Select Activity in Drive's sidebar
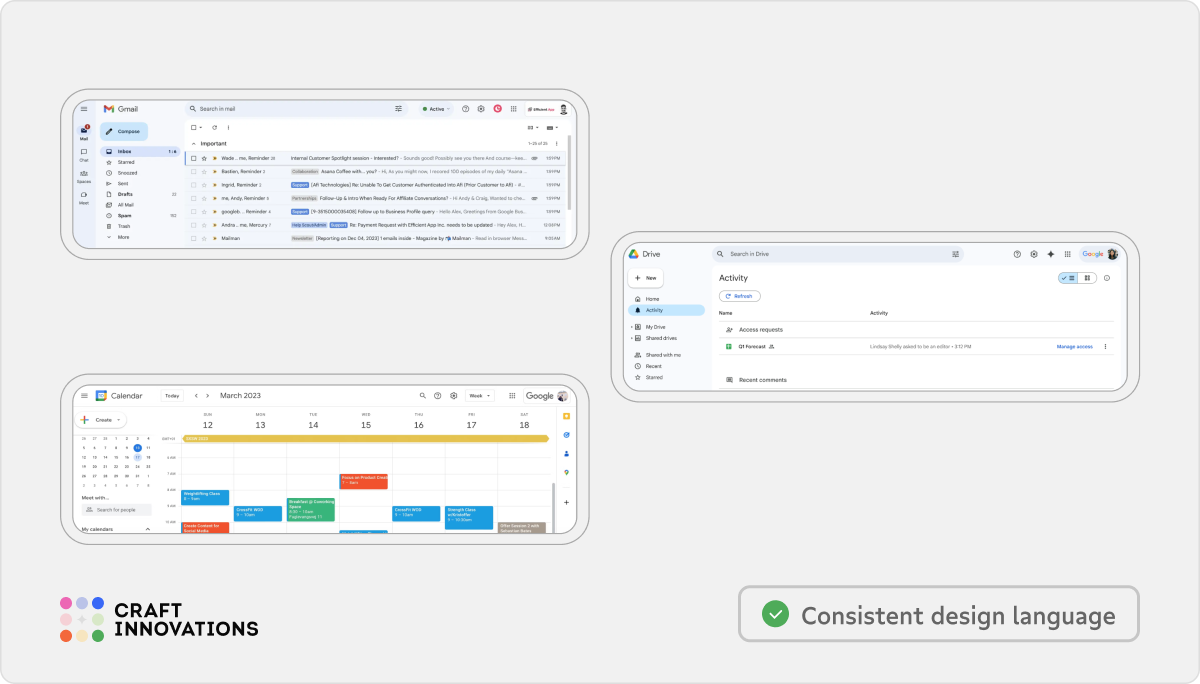The width and height of the screenshot is (1200, 684). click(655, 310)
